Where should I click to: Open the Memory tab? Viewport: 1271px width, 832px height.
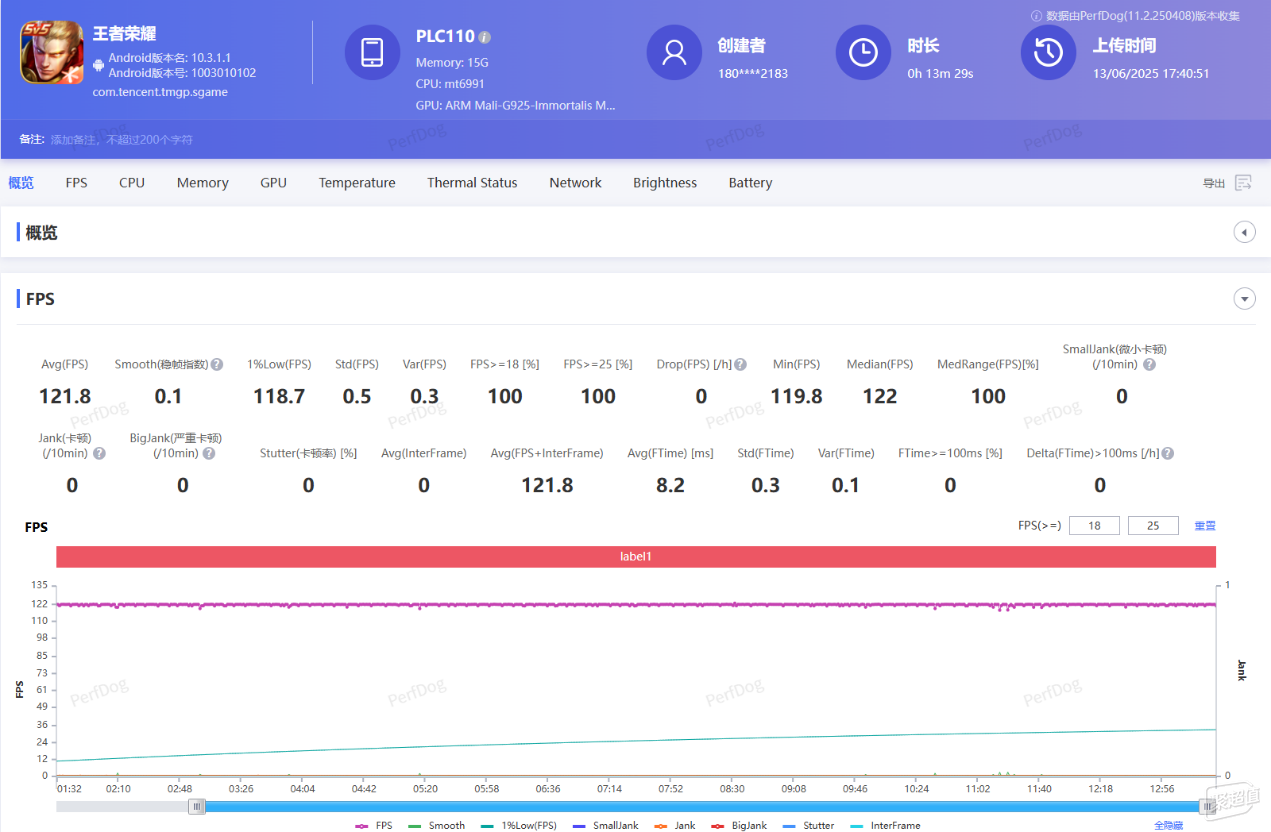click(203, 183)
